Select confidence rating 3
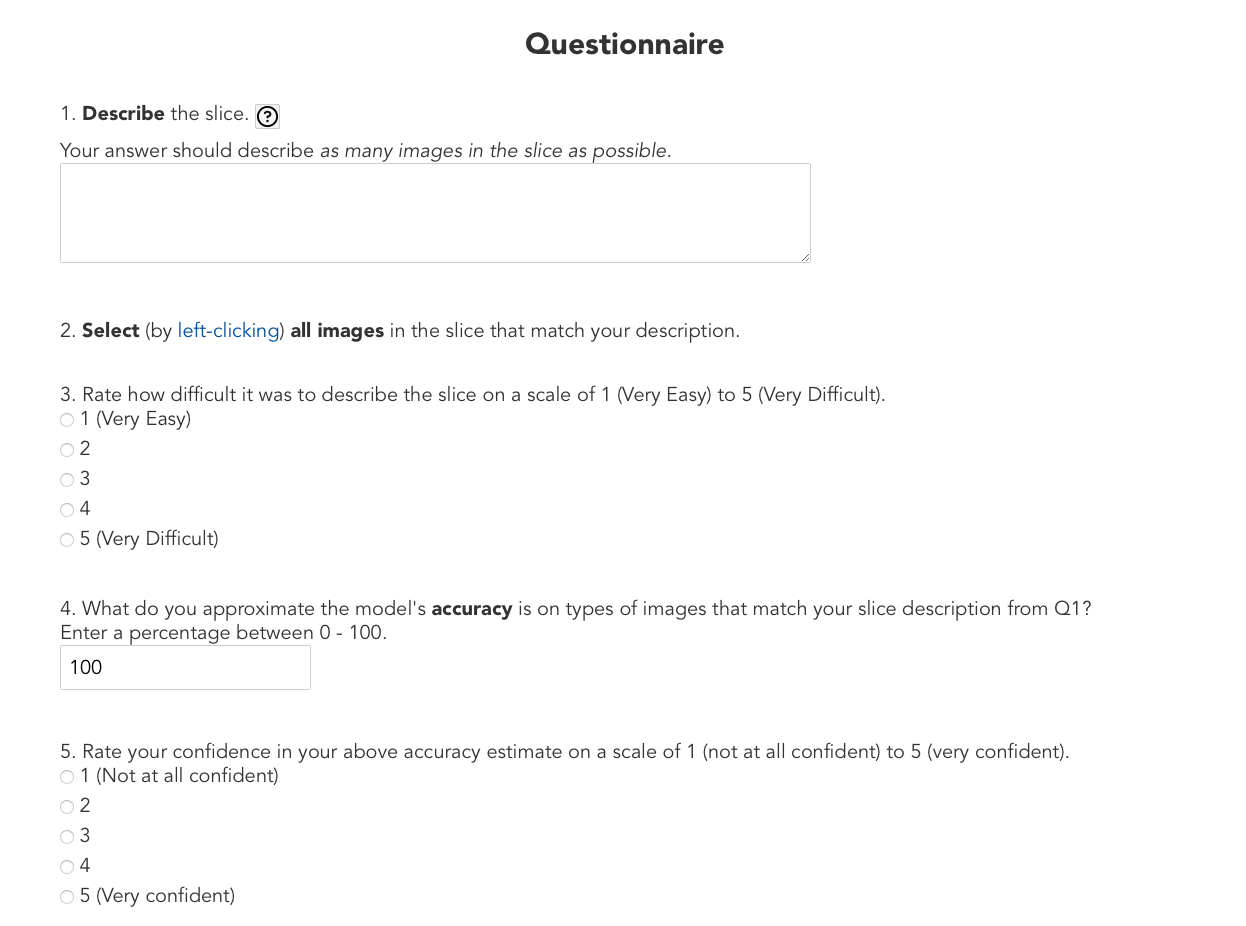 click(67, 837)
